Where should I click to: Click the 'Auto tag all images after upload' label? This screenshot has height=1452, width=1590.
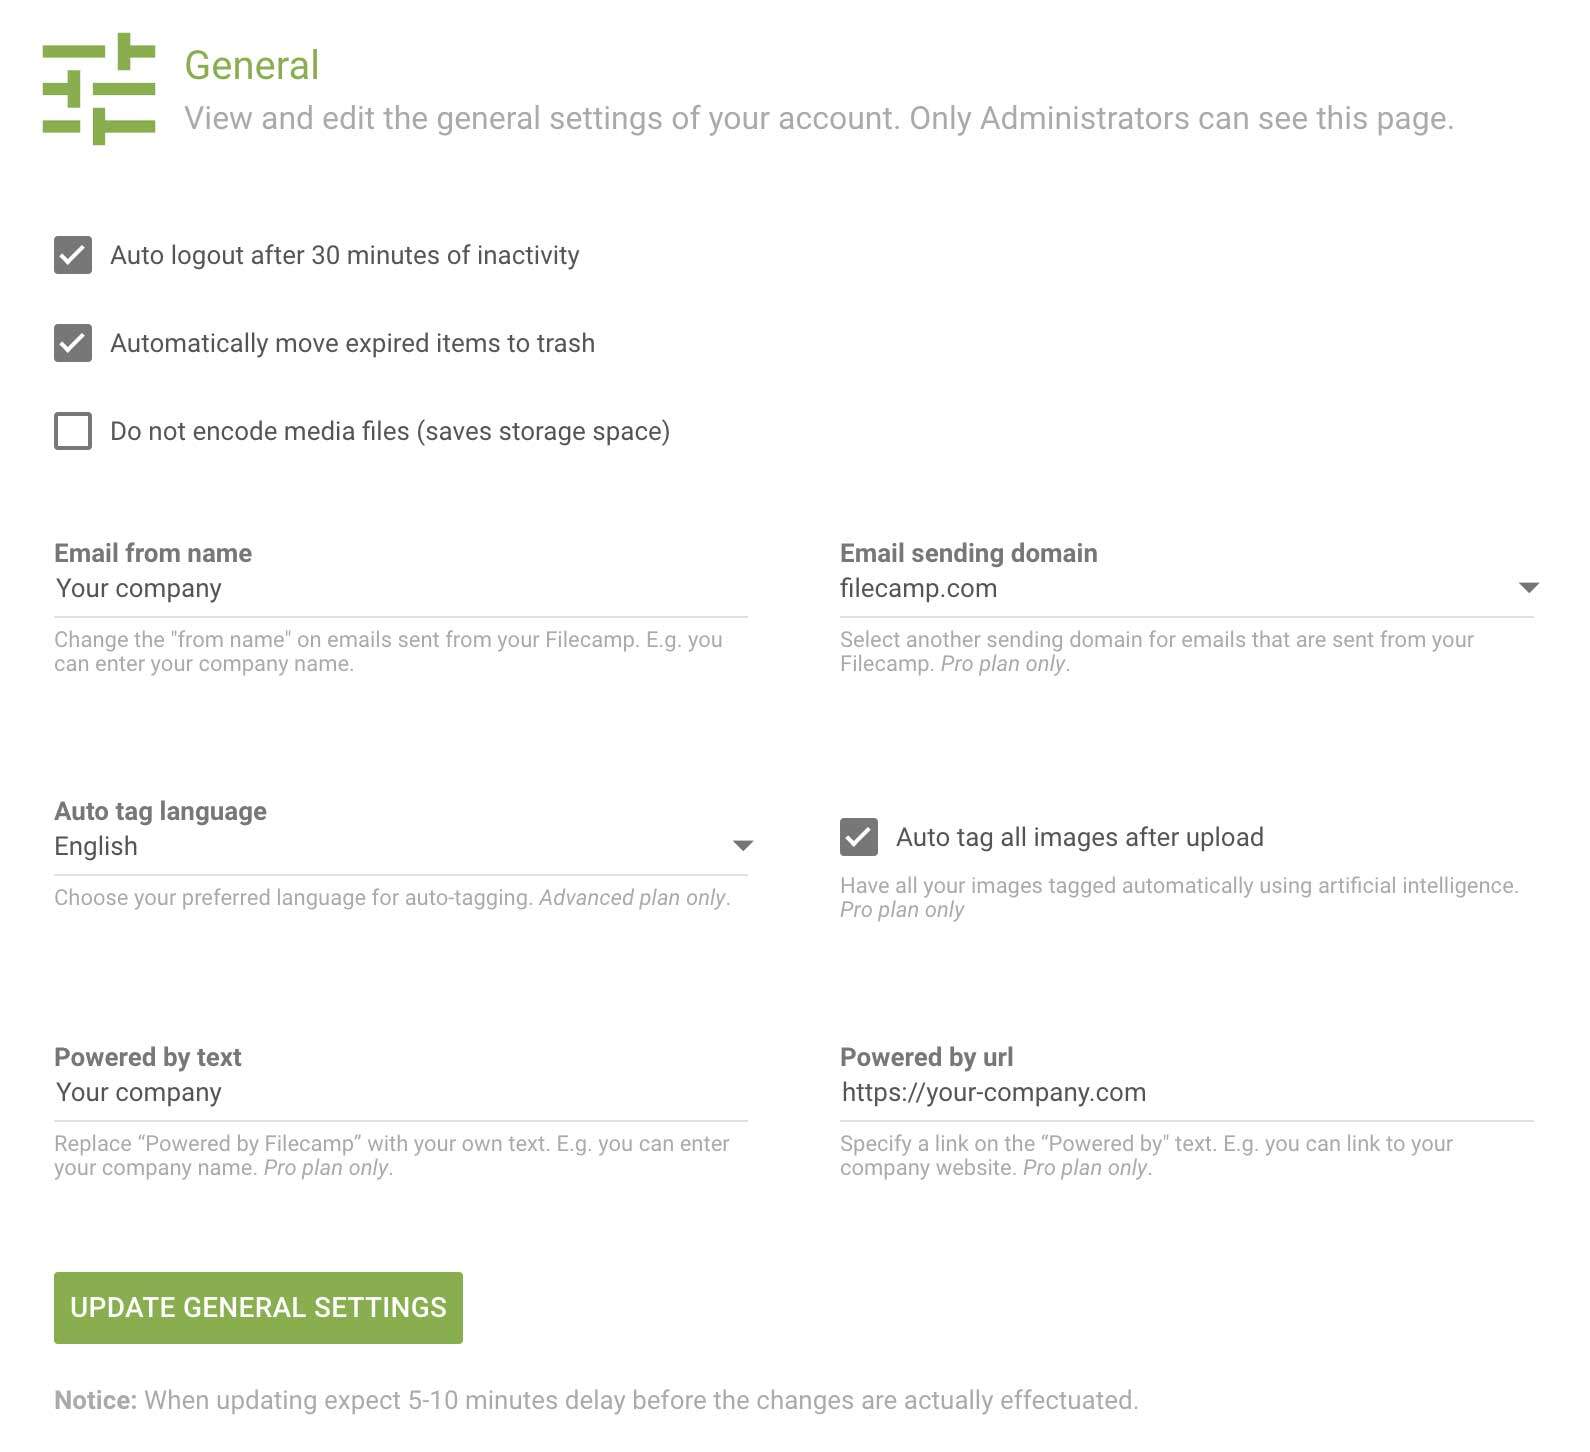point(1079,837)
